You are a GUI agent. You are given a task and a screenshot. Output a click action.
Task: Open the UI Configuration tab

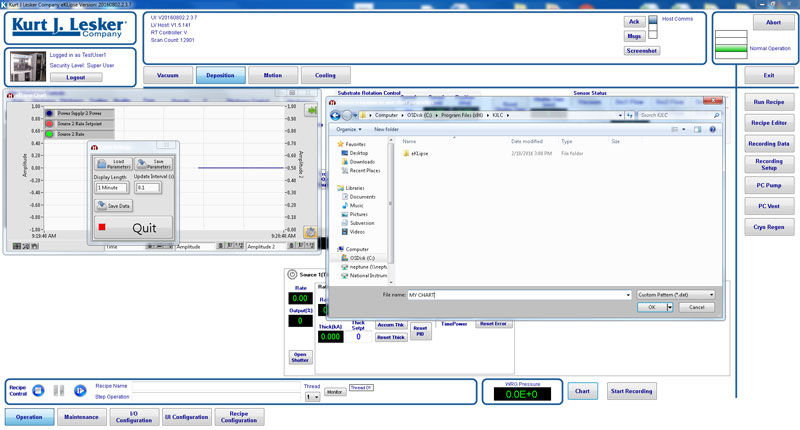coord(186,417)
